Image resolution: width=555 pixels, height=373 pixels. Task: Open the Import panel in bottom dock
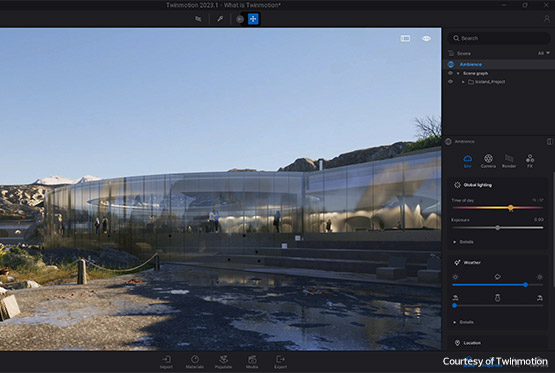click(166, 362)
